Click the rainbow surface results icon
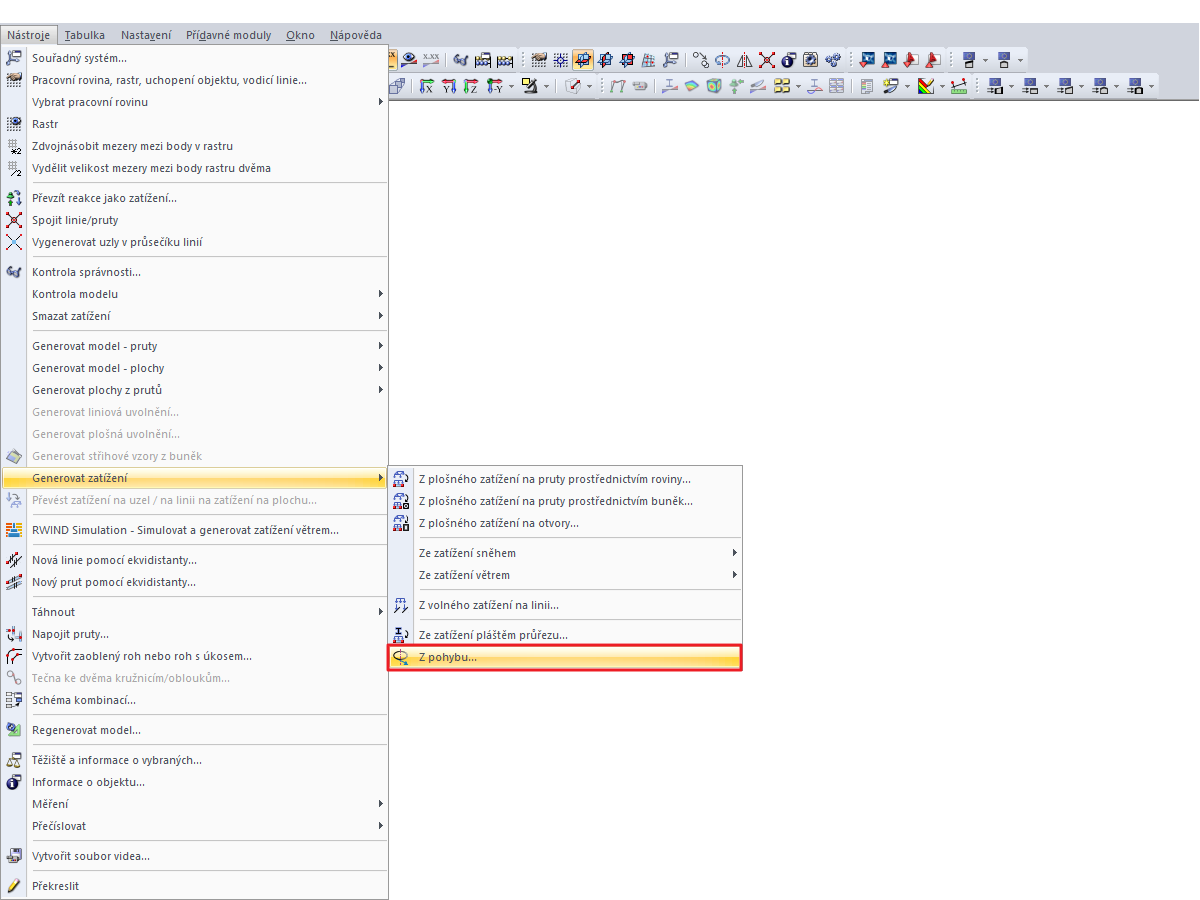The height and width of the screenshot is (900, 1200). pos(691,87)
